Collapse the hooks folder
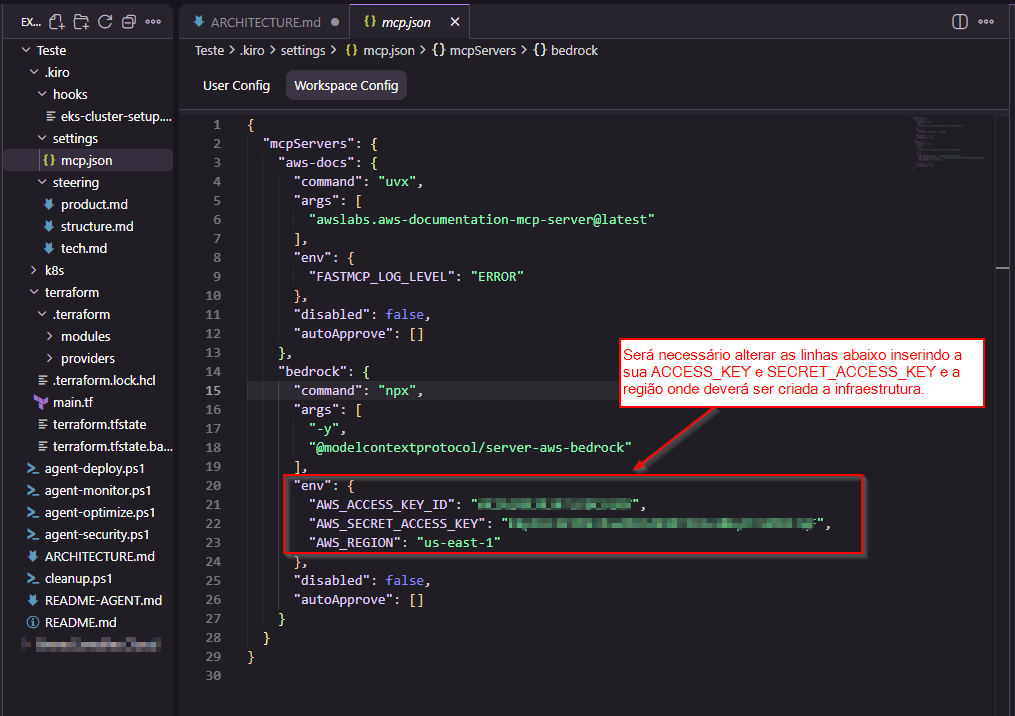Image resolution: width=1015 pixels, height=716 pixels. coord(70,94)
